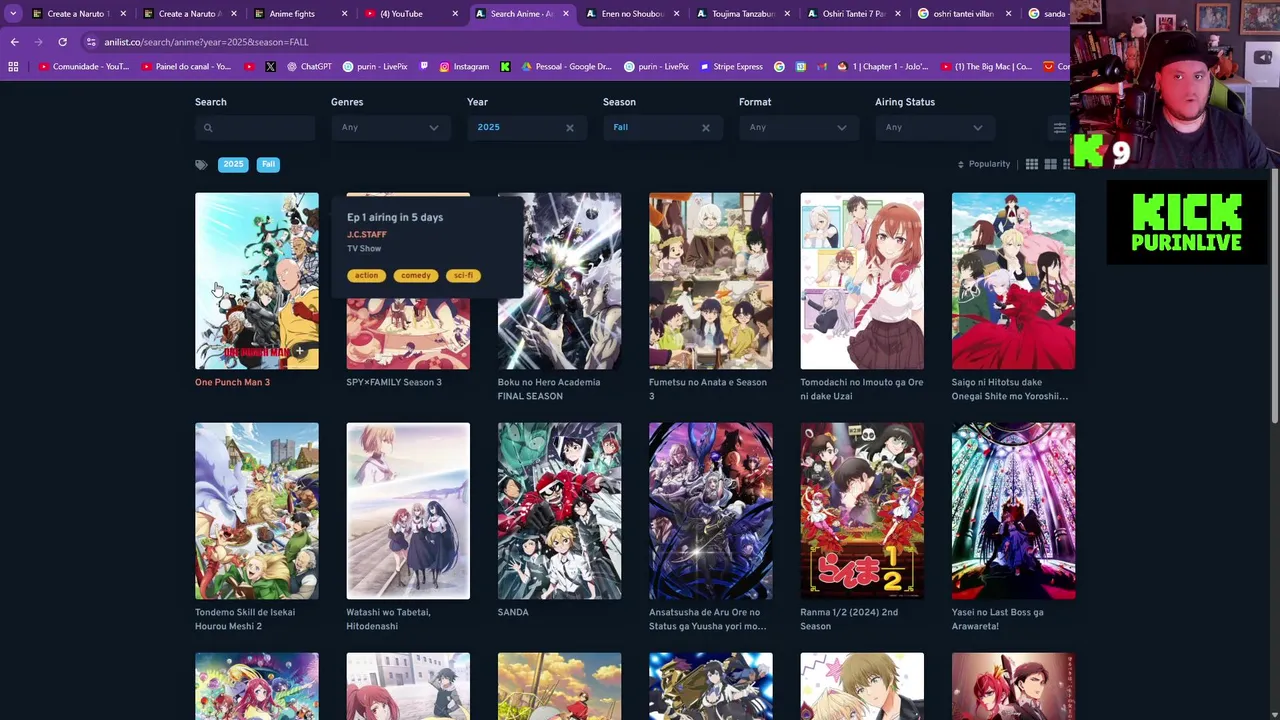Go back with the browser back arrow
The width and height of the screenshot is (1280, 720).
tap(14, 42)
